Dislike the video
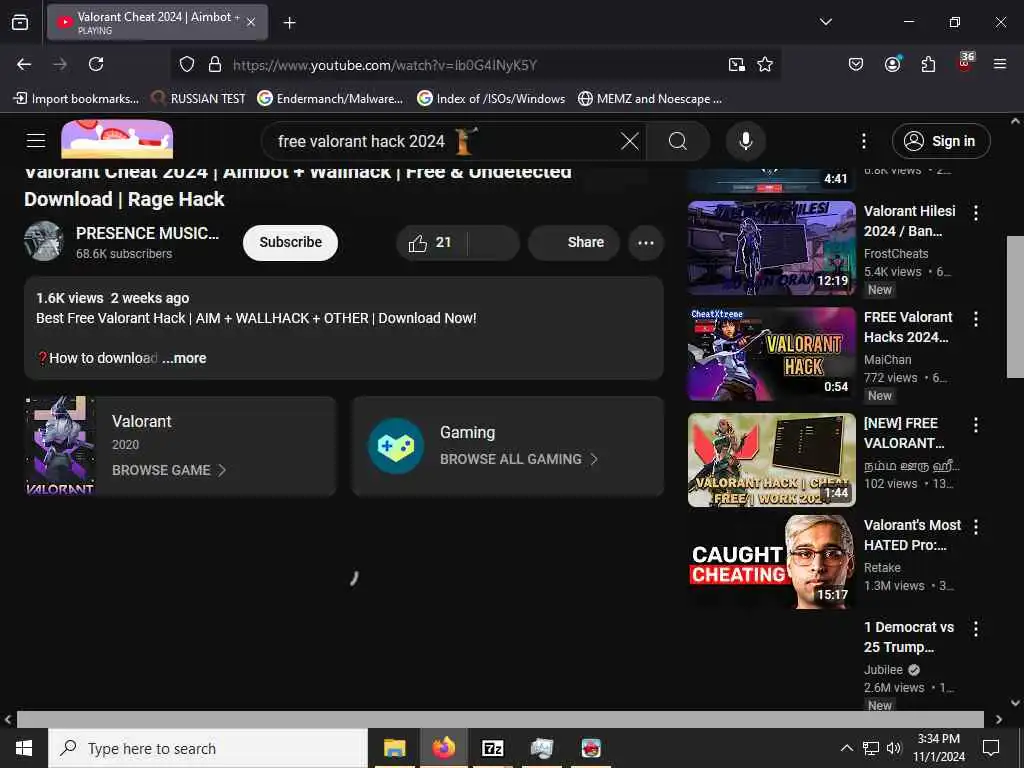Image resolution: width=1024 pixels, height=768 pixels. tap(494, 243)
